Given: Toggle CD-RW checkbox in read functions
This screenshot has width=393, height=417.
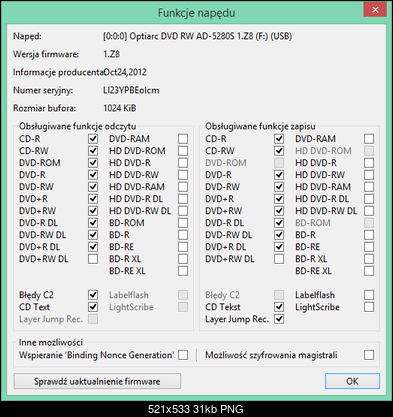Looking at the screenshot, I should click(93, 151).
